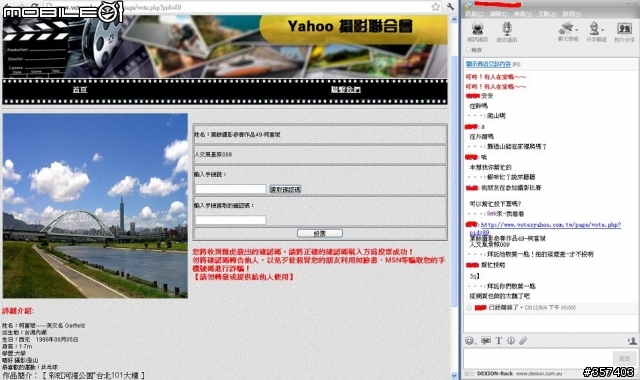Click the '人文風景類009' row in the form
Viewport: 640px width, 380px height.
pos(320,155)
